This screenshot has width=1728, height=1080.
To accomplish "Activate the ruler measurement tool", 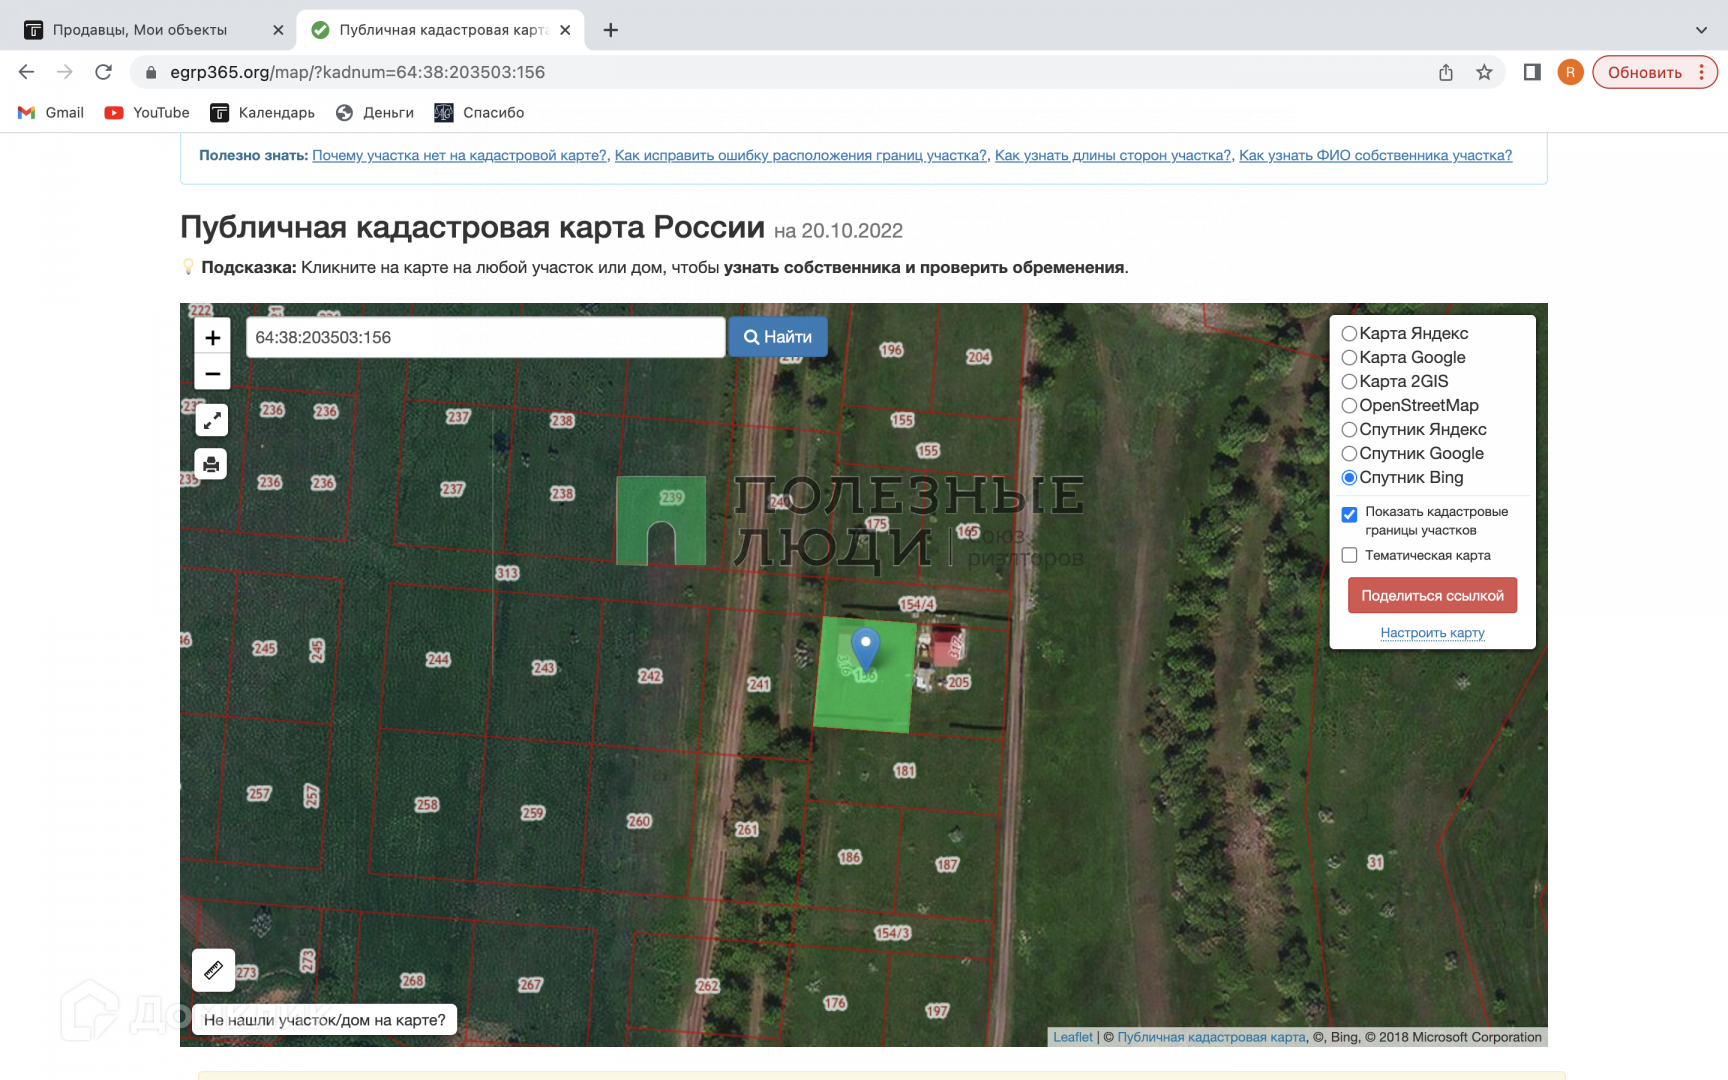I will [x=213, y=970].
